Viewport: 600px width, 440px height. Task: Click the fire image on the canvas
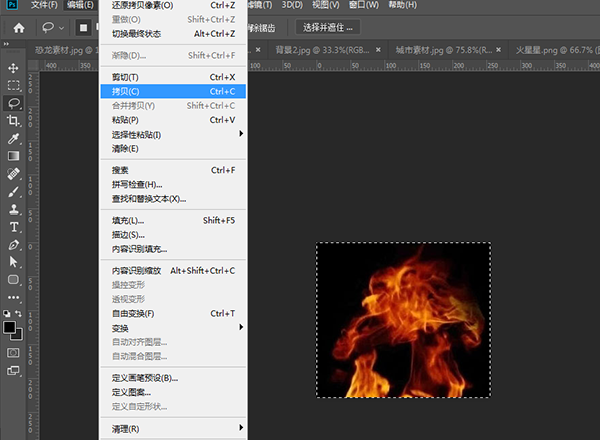(403, 320)
